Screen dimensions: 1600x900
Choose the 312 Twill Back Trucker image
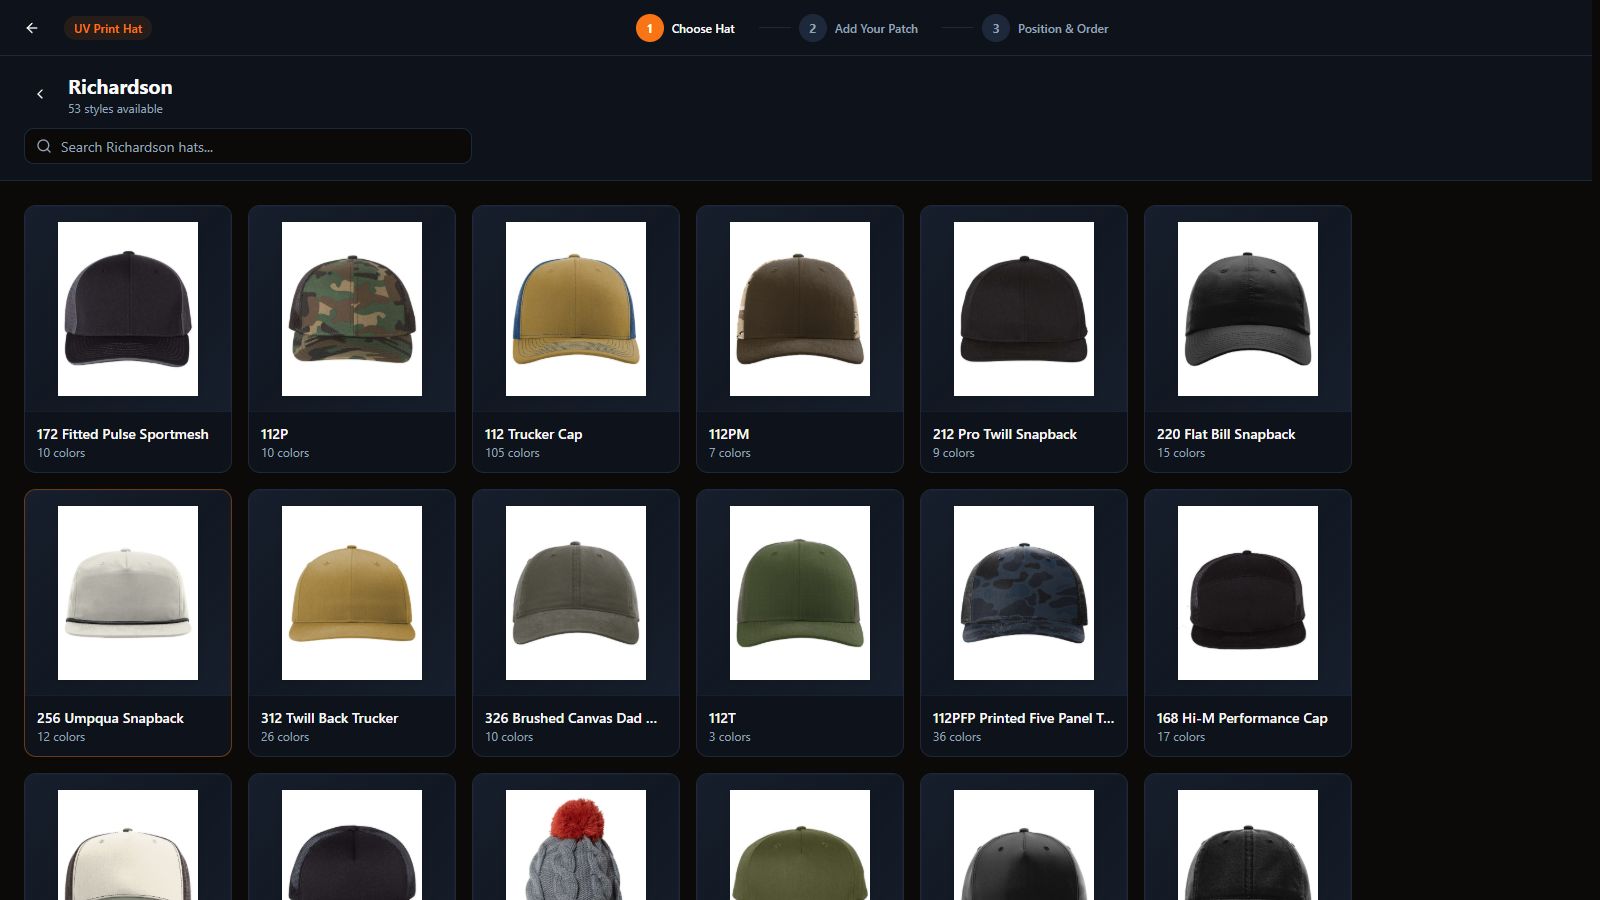click(352, 593)
